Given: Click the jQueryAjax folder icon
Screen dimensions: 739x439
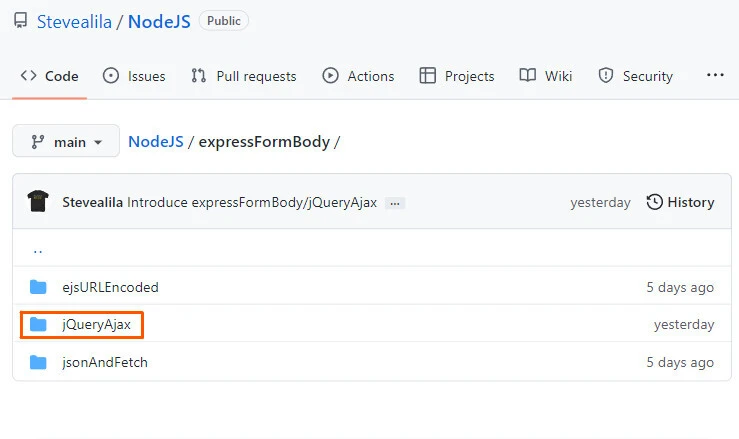Looking at the screenshot, I should click(38, 325).
